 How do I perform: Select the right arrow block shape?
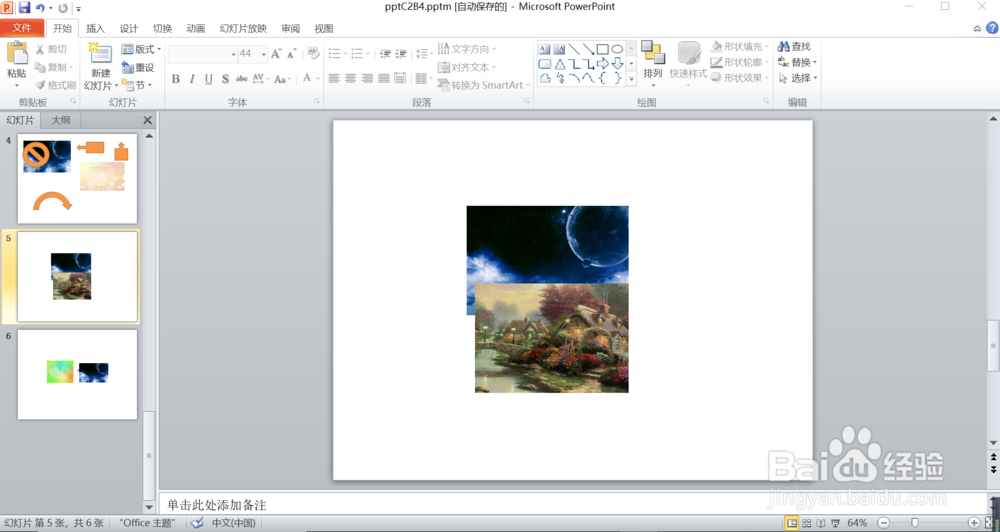pos(603,64)
